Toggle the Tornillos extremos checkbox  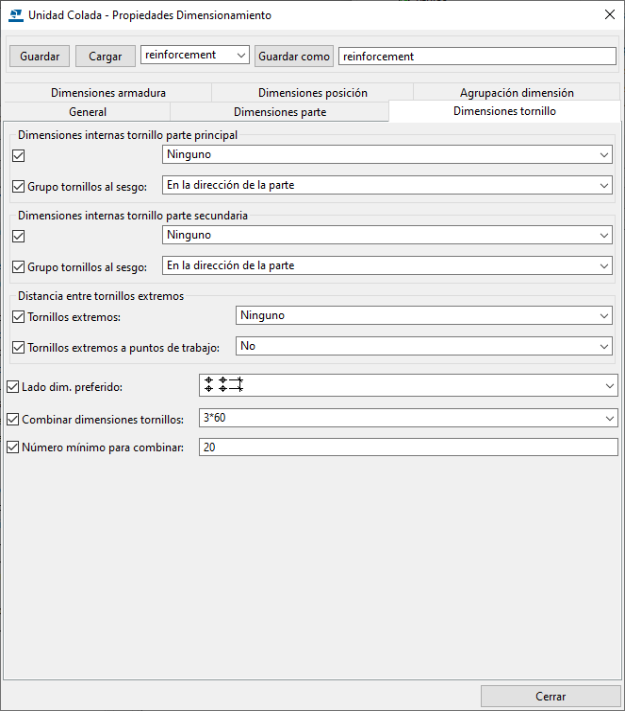coord(19,317)
